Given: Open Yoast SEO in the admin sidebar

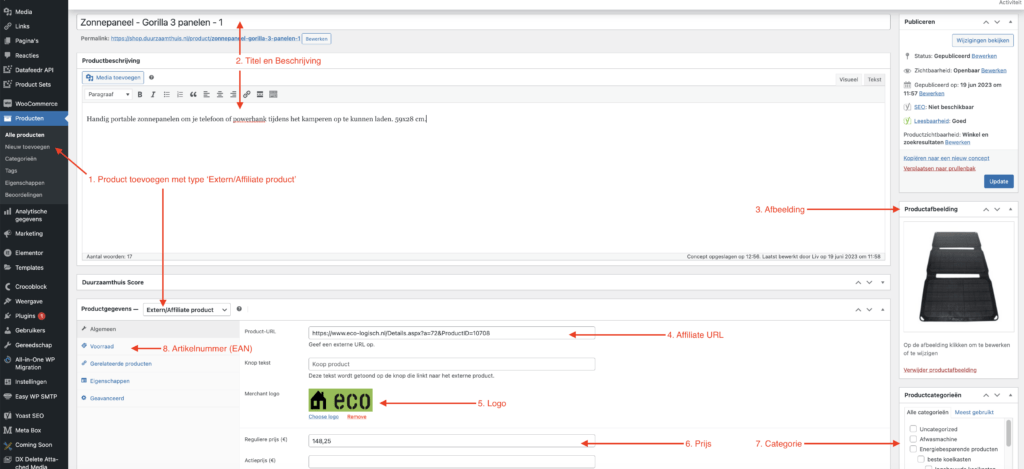Looking at the screenshot, I should tap(29, 415).
